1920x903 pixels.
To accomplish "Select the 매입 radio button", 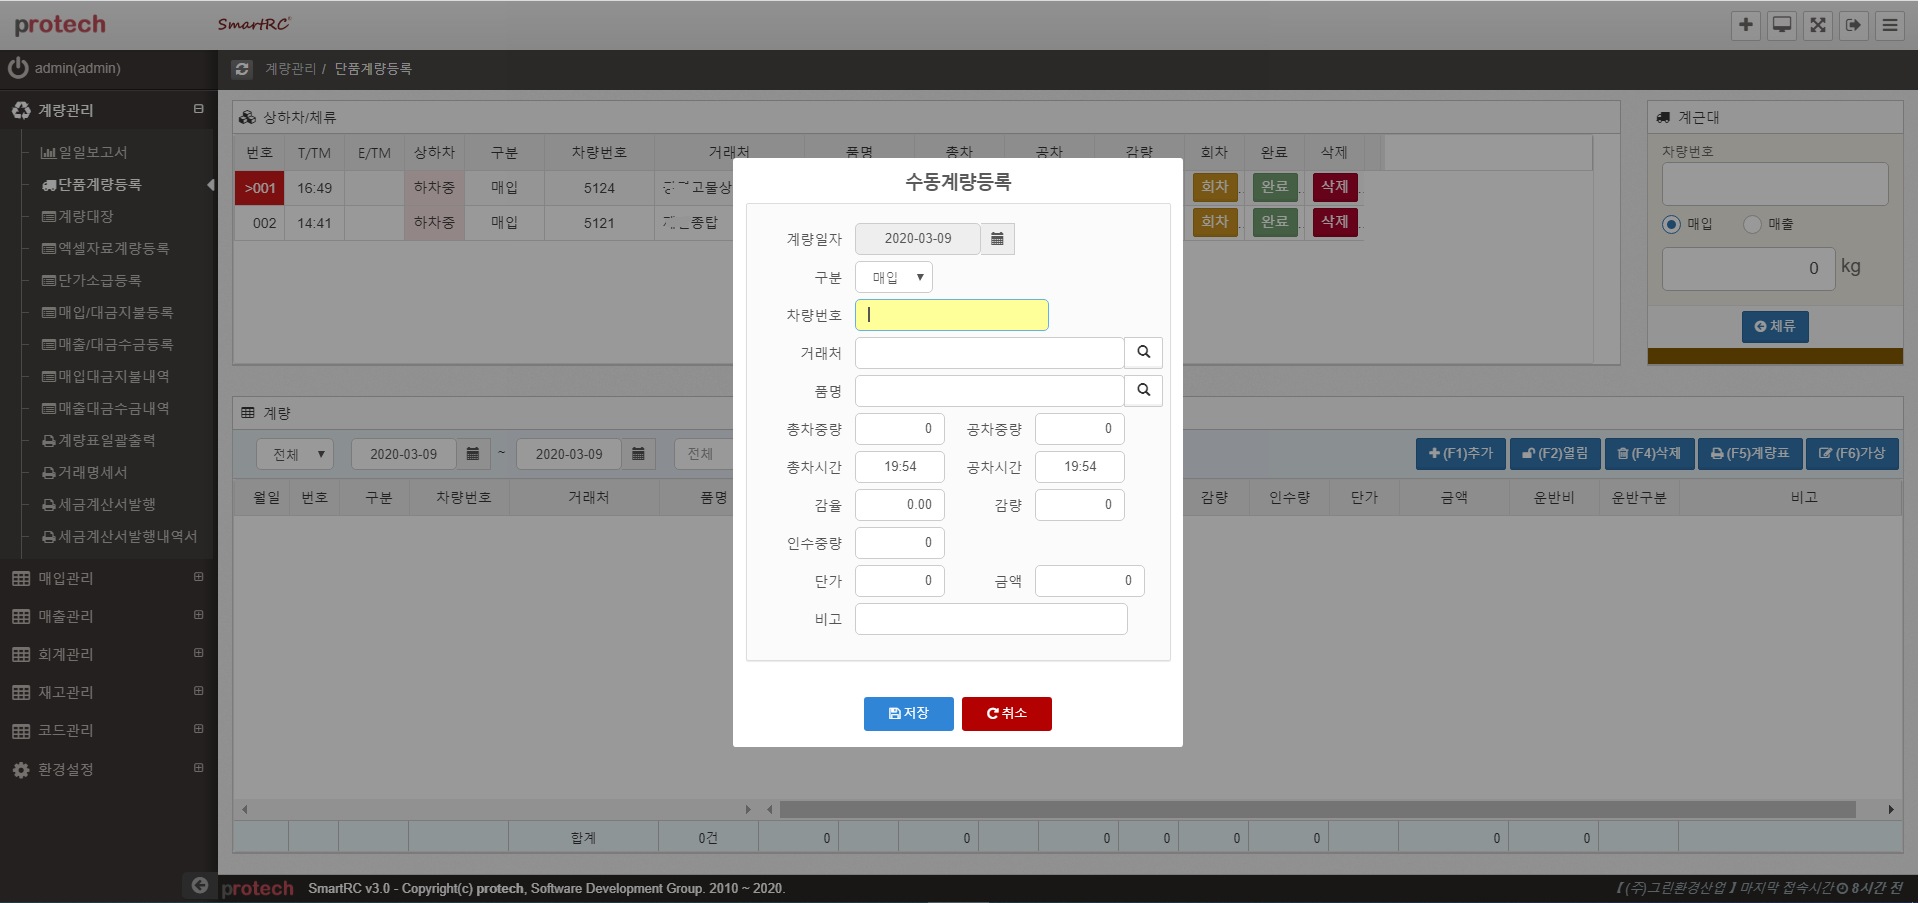I will tap(1671, 225).
